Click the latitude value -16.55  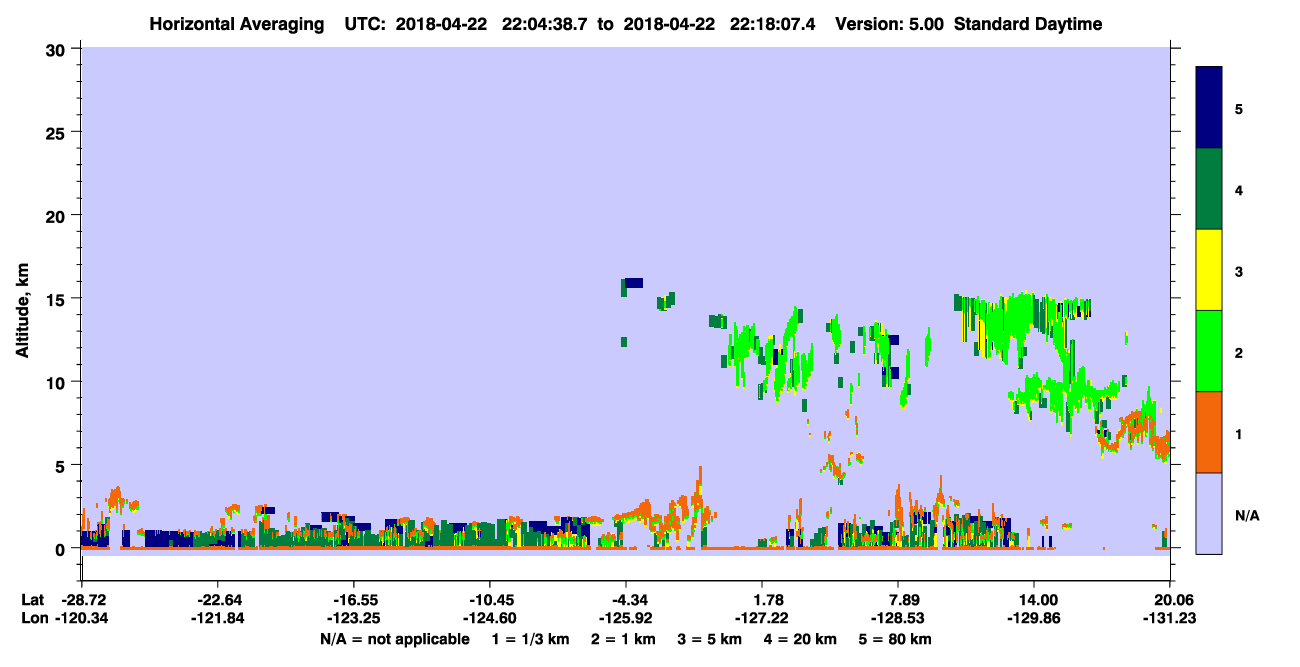coord(354,600)
